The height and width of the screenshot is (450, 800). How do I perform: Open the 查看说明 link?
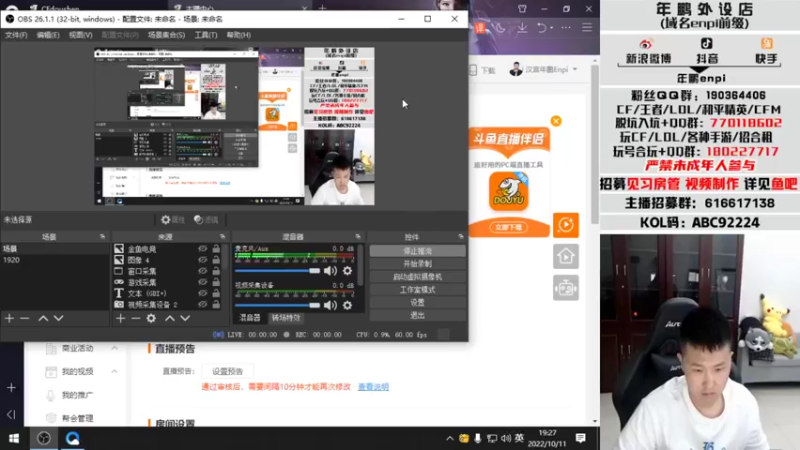(x=373, y=387)
